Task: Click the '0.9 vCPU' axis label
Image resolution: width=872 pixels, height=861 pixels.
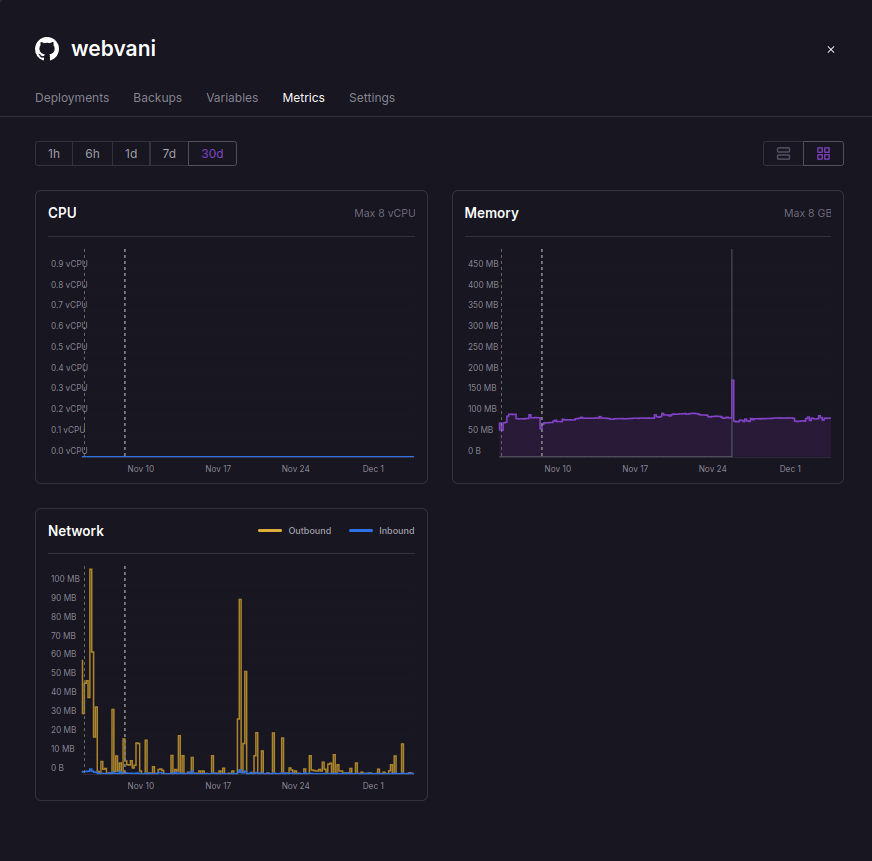Action: pyautogui.click(x=69, y=264)
